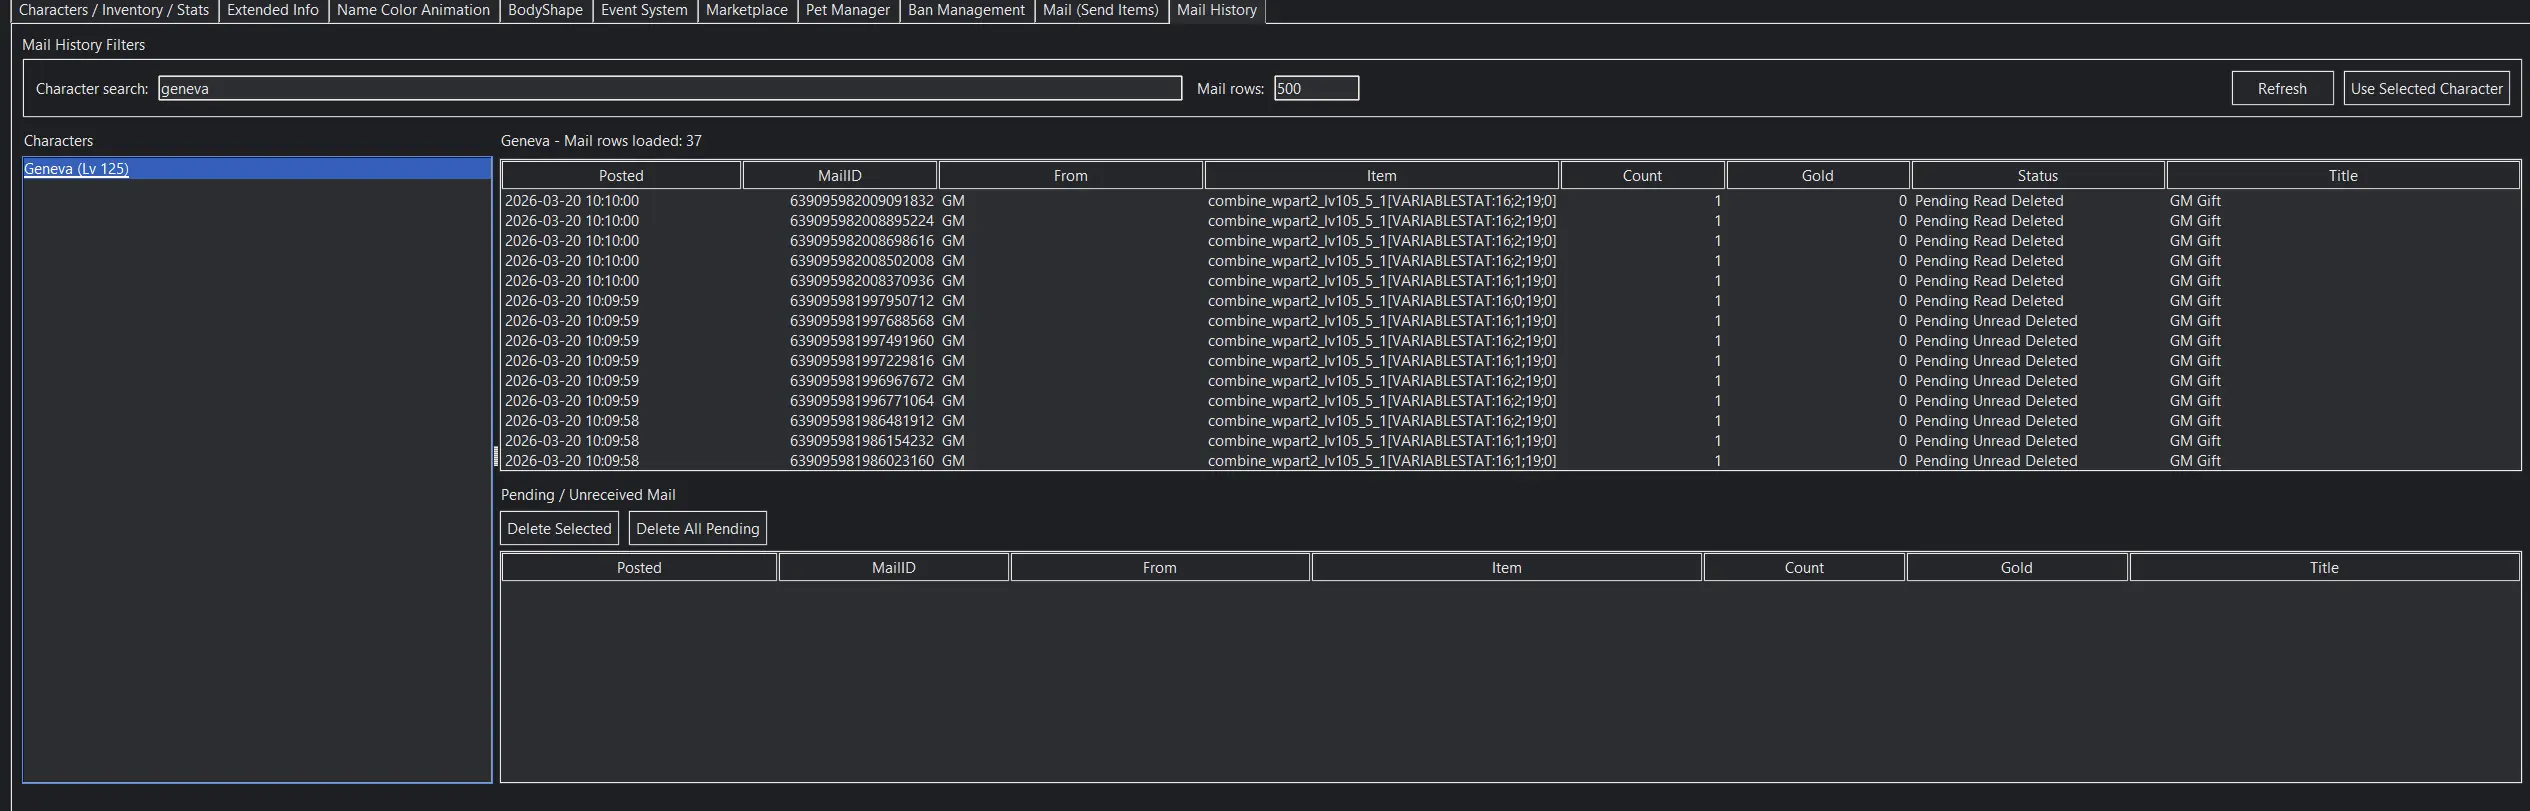Go to the Marketplace tab
This screenshot has height=811, width=2530.
tap(747, 10)
